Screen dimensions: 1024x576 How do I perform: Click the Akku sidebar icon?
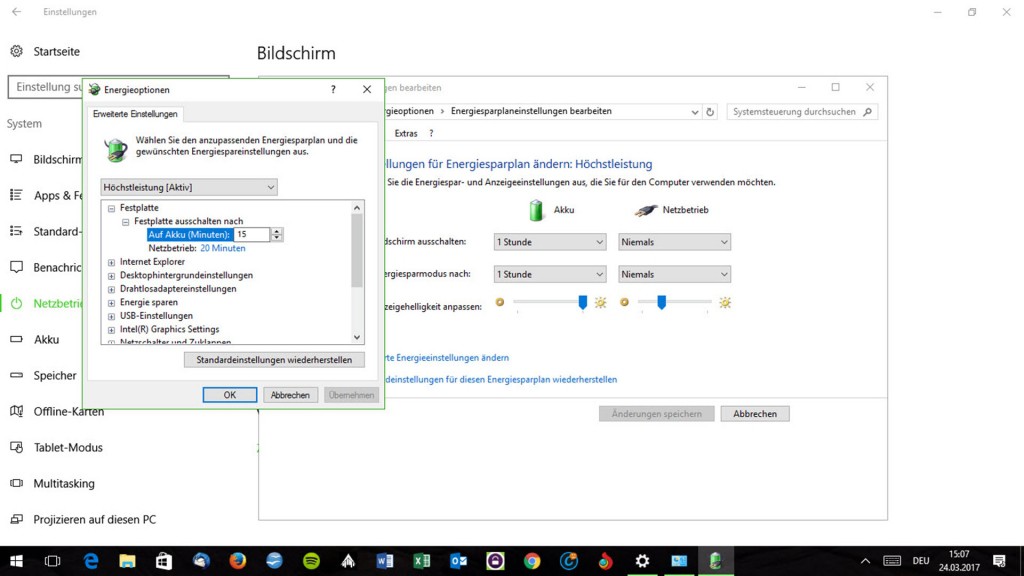click(x=16, y=339)
